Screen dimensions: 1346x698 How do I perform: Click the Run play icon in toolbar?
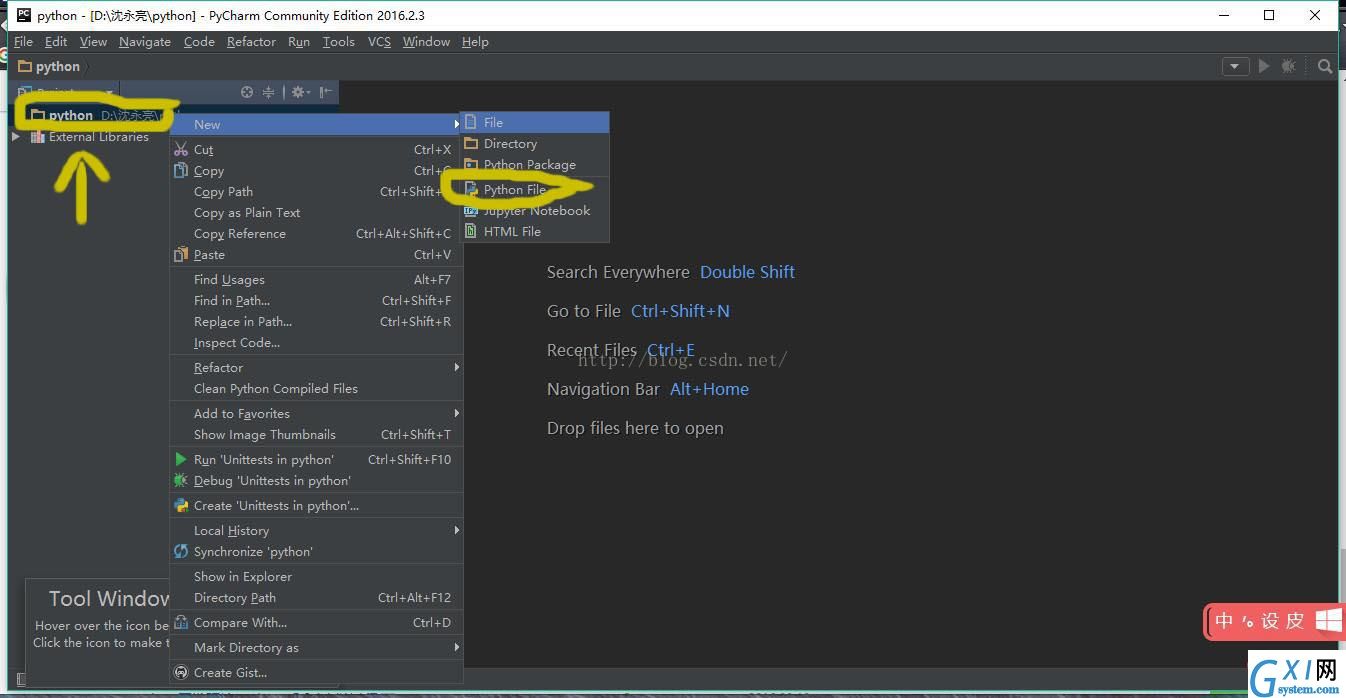pyautogui.click(x=1264, y=66)
